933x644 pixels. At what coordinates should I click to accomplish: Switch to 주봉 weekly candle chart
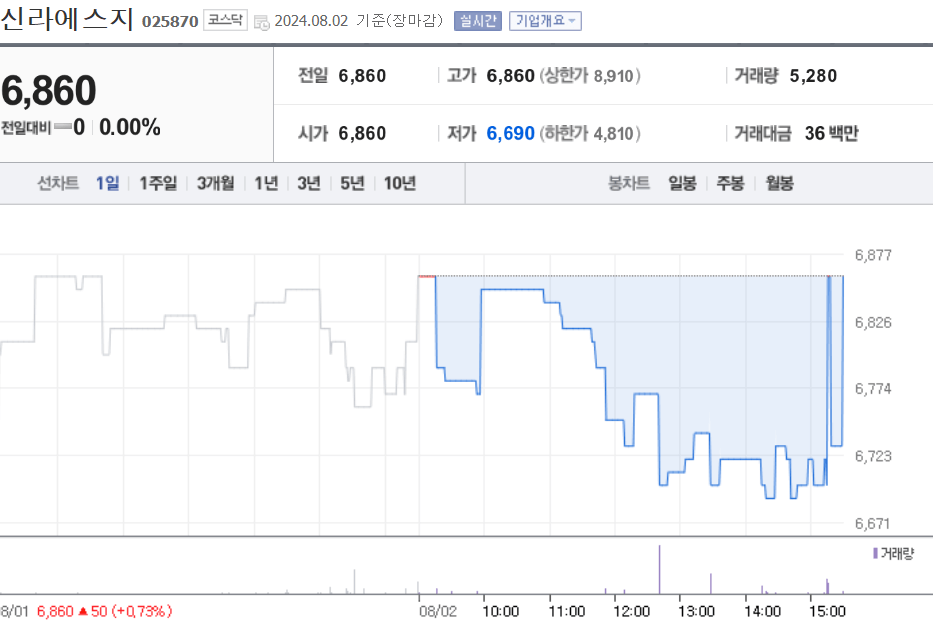(x=729, y=183)
